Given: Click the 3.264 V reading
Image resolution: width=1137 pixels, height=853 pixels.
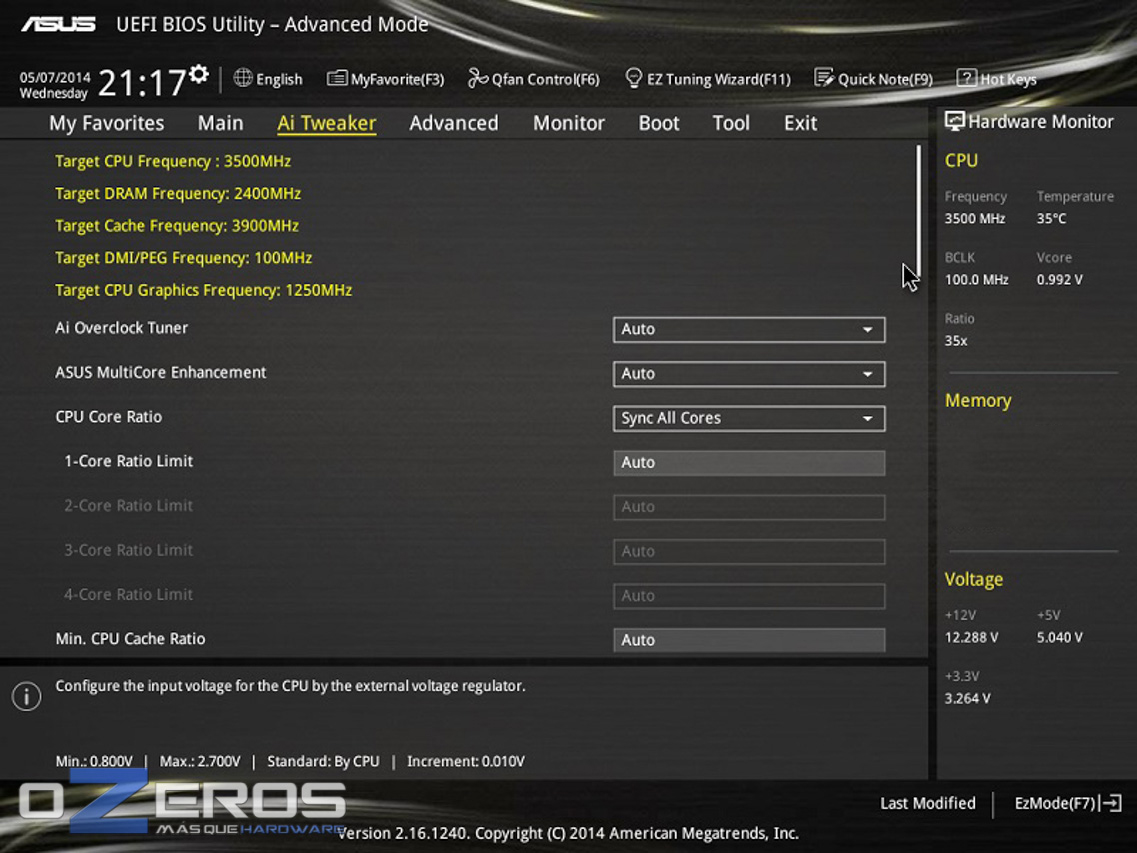Looking at the screenshot, I should [x=967, y=698].
